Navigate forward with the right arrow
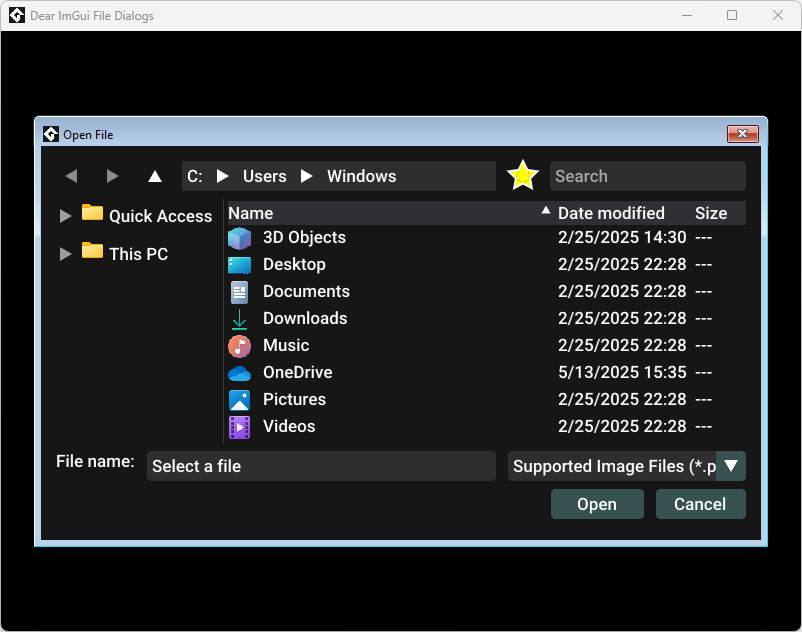Image resolution: width=802 pixels, height=632 pixels. pyautogui.click(x=113, y=176)
